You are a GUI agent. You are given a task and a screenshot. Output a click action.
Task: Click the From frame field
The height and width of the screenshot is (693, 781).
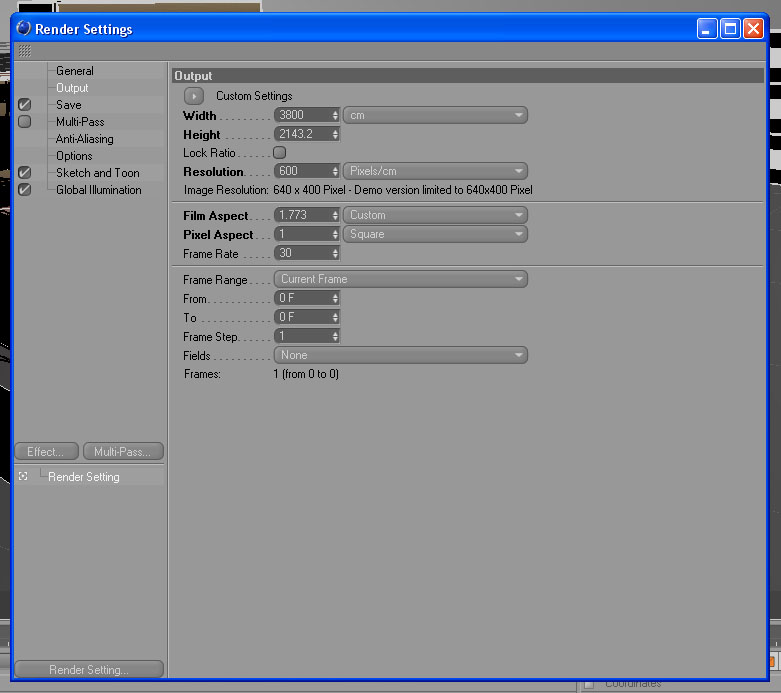click(302, 298)
